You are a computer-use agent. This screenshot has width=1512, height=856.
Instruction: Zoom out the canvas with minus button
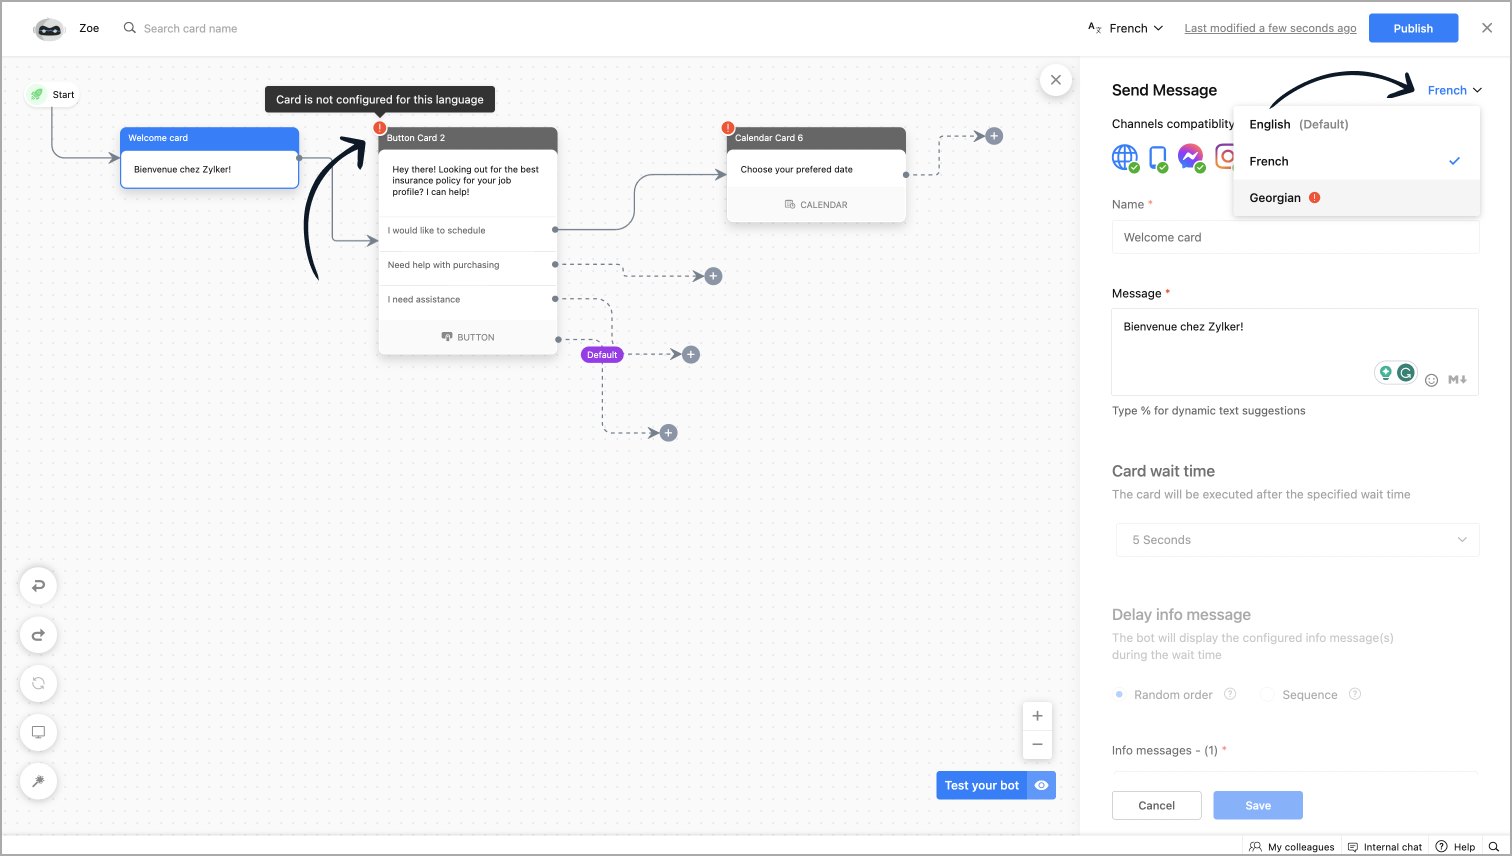1037,744
